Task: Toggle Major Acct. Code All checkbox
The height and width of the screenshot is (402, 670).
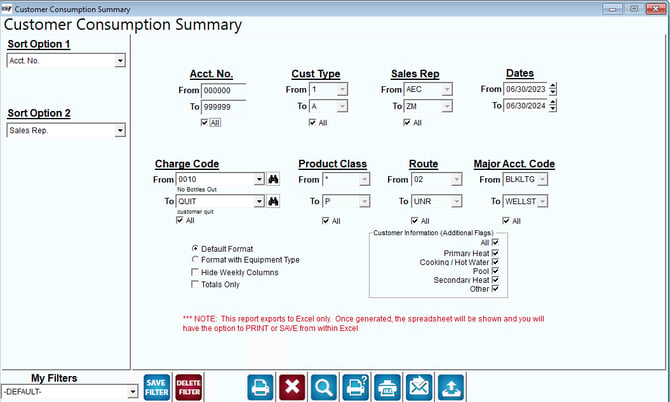Action: pyautogui.click(x=506, y=221)
